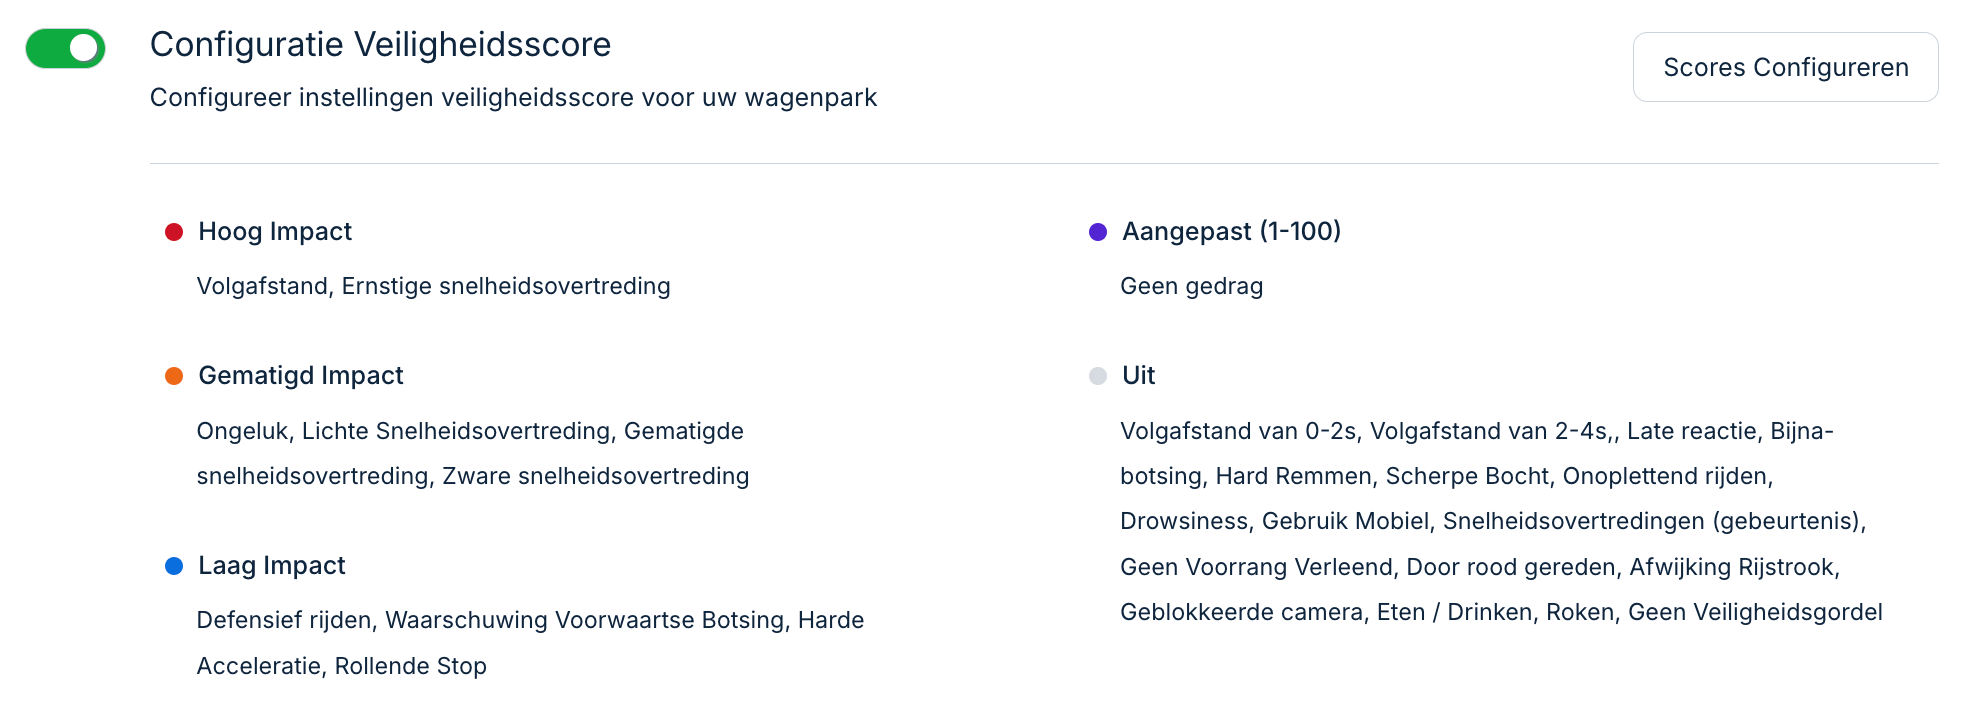Screen dimensions: 1980x722
Task: Click the Scores Configureren button
Action: pyautogui.click(x=1785, y=67)
